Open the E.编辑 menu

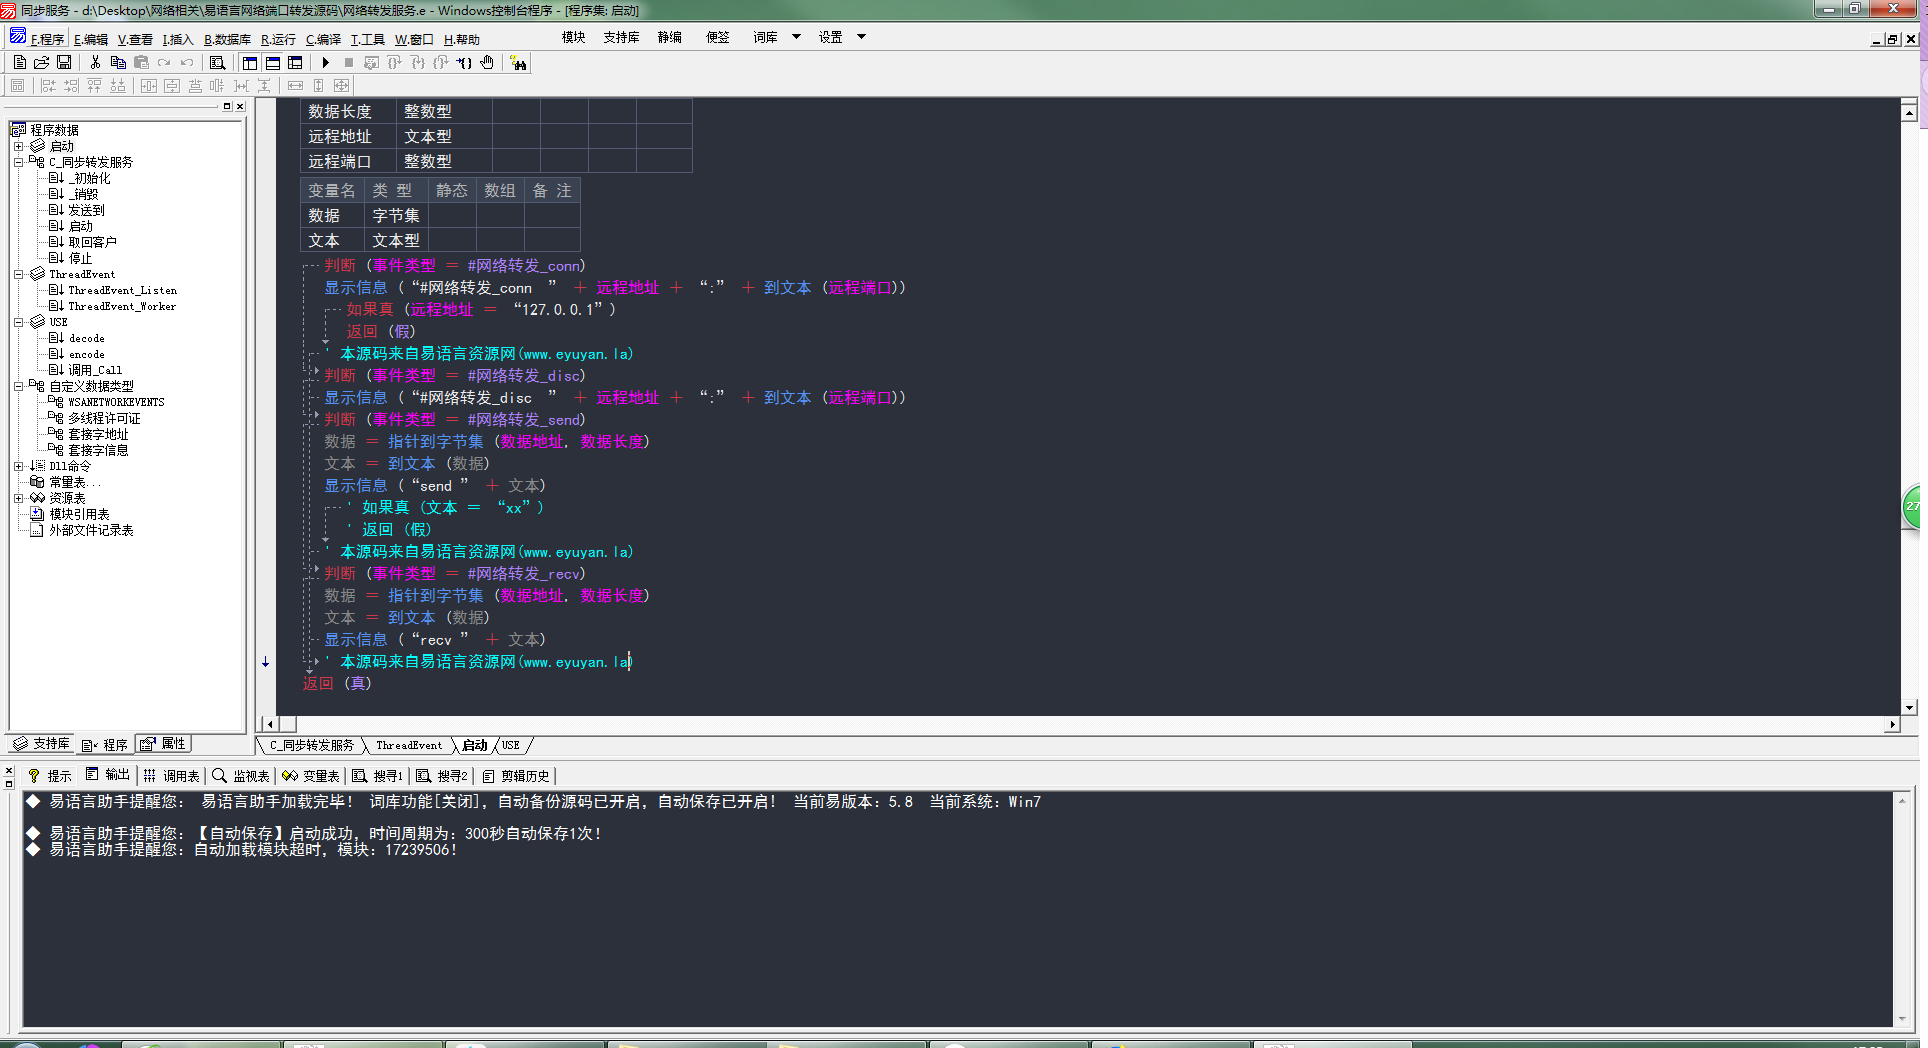[91, 40]
